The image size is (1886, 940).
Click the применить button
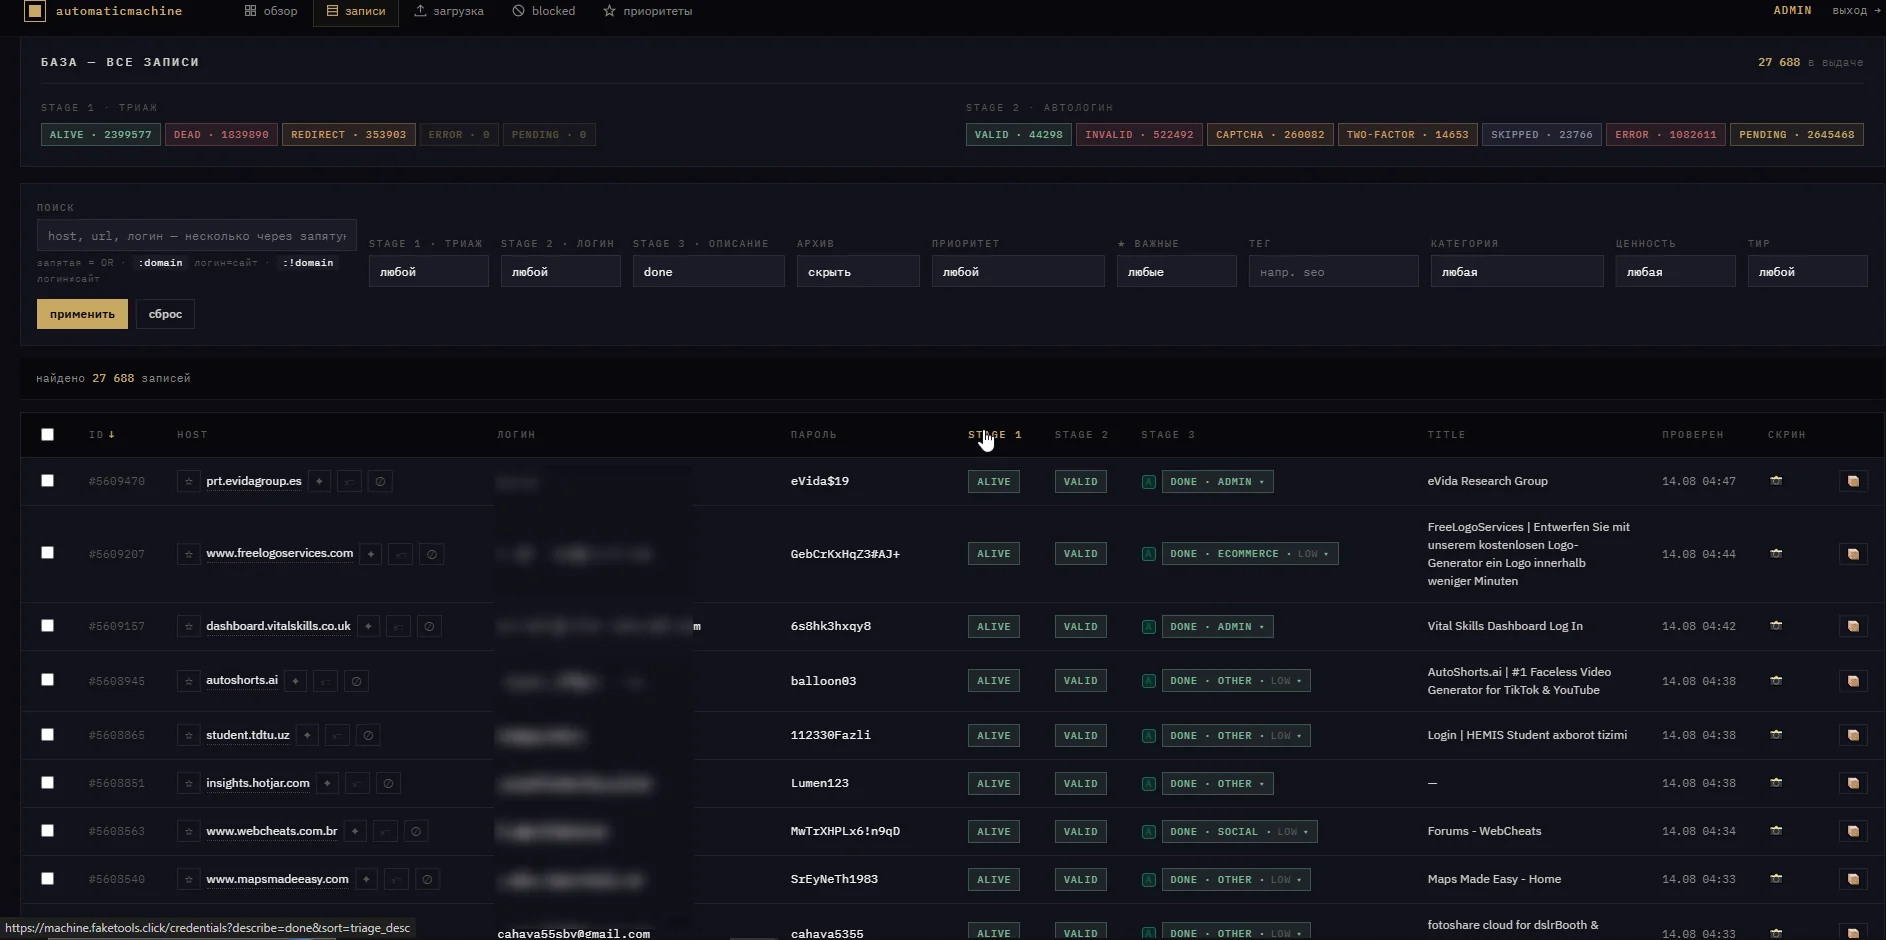coord(82,314)
